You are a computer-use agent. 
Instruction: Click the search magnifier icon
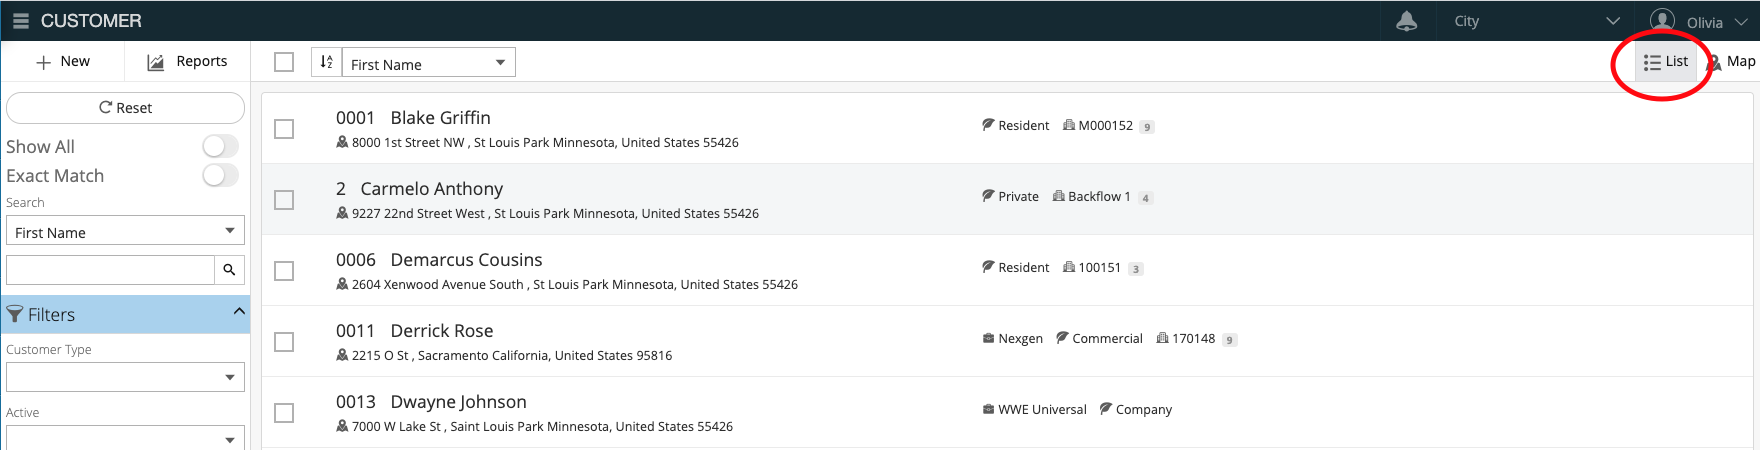229,270
